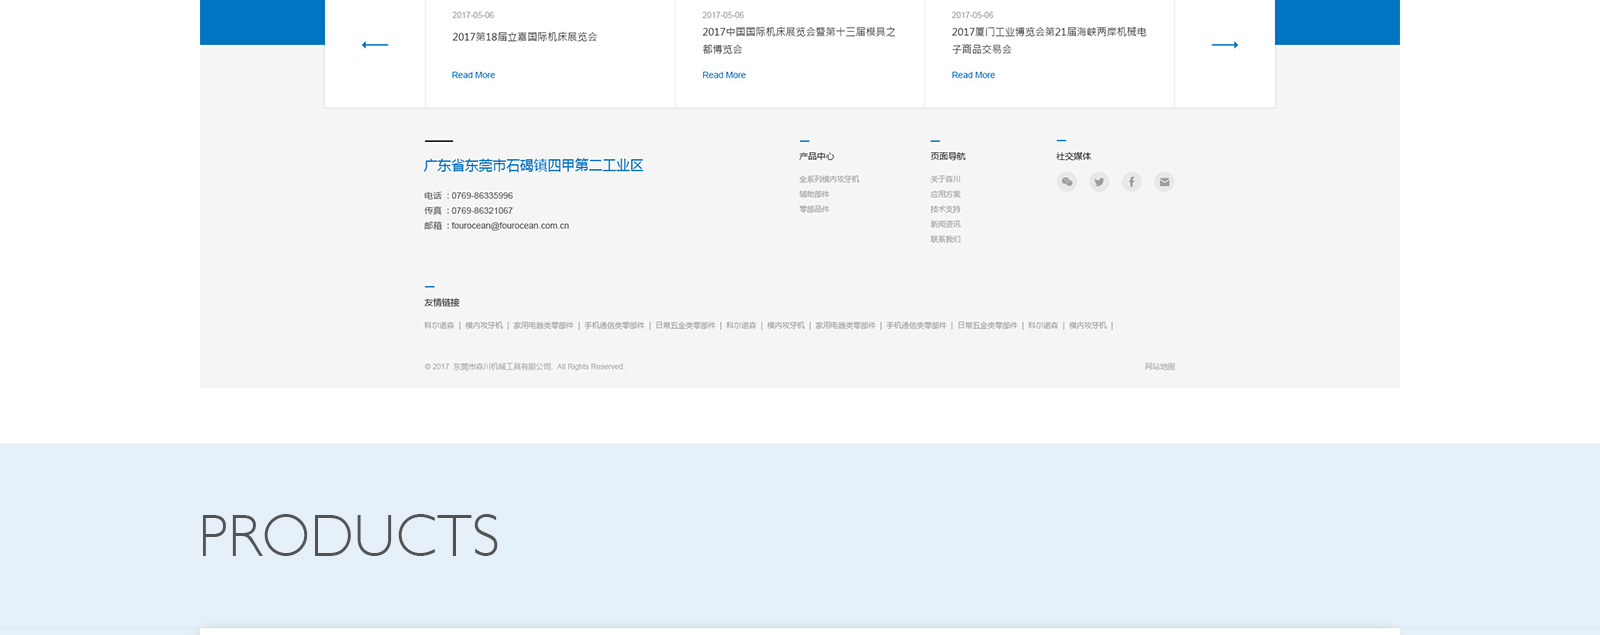Go to 新闻资讯 page
The image size is (1600, 635).
click(x=945, y=225)
